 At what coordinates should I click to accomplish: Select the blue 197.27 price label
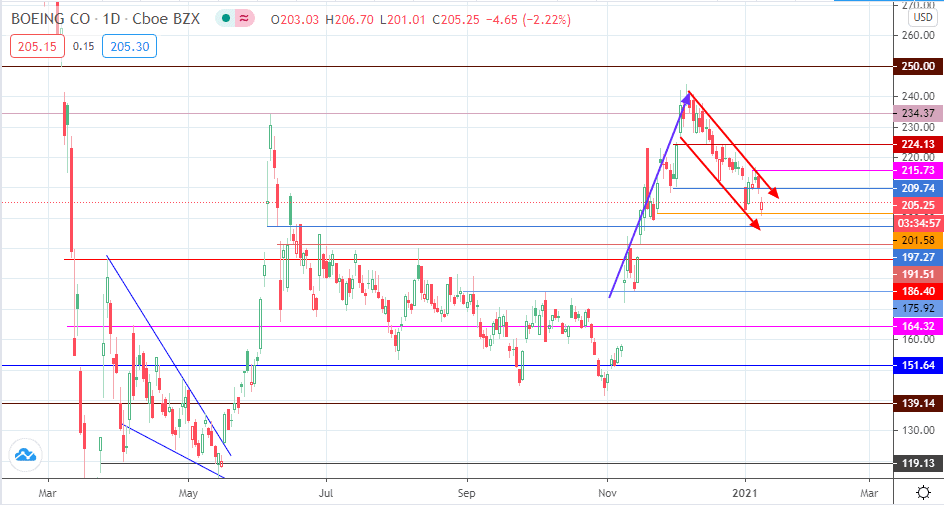pyautogui.click(x=918, y=257)
